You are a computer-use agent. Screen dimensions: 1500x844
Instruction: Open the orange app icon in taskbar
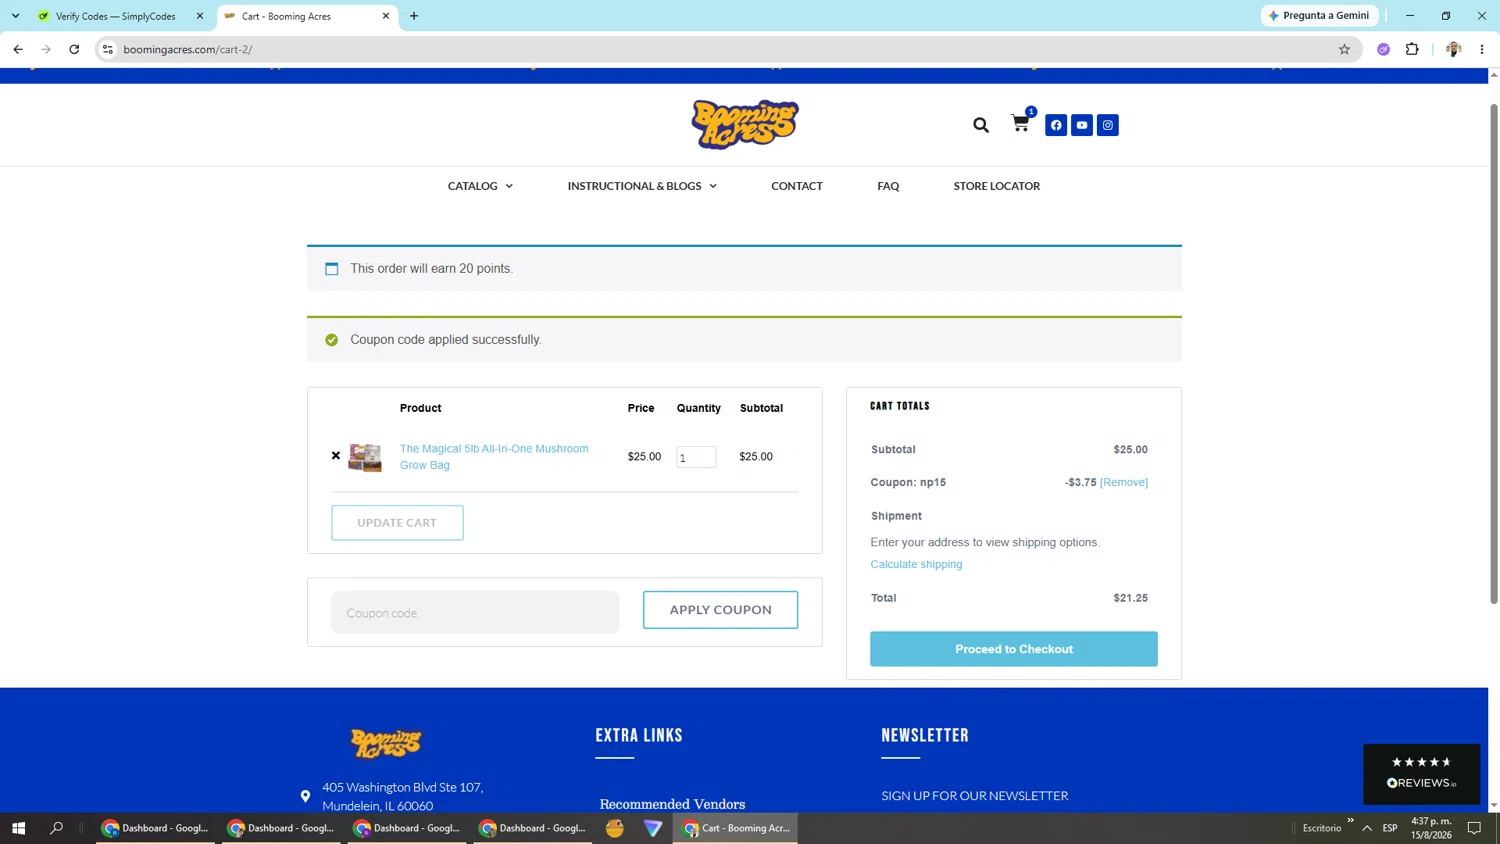point(615,828)
